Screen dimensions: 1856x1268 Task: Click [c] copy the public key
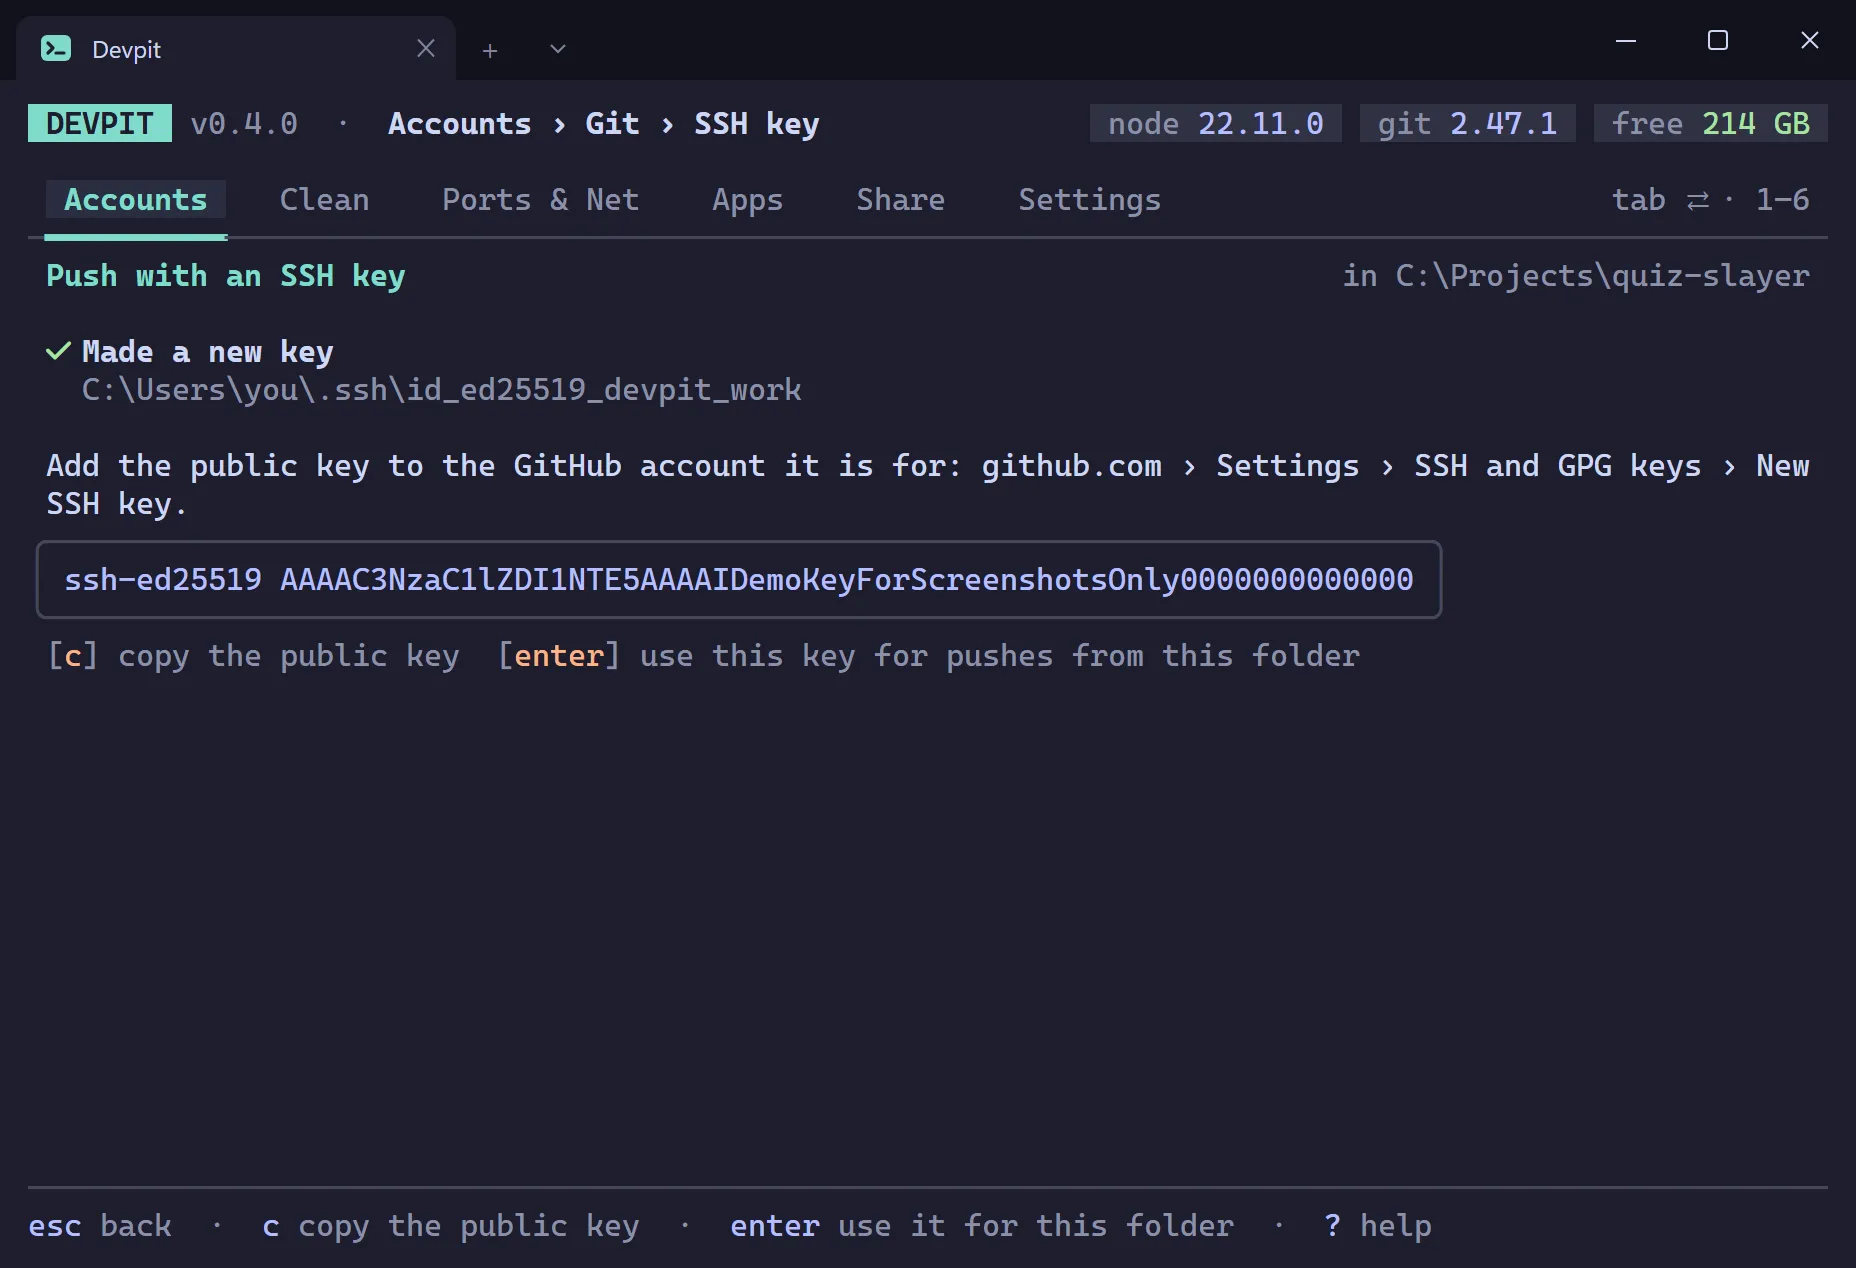coord(253,656)
